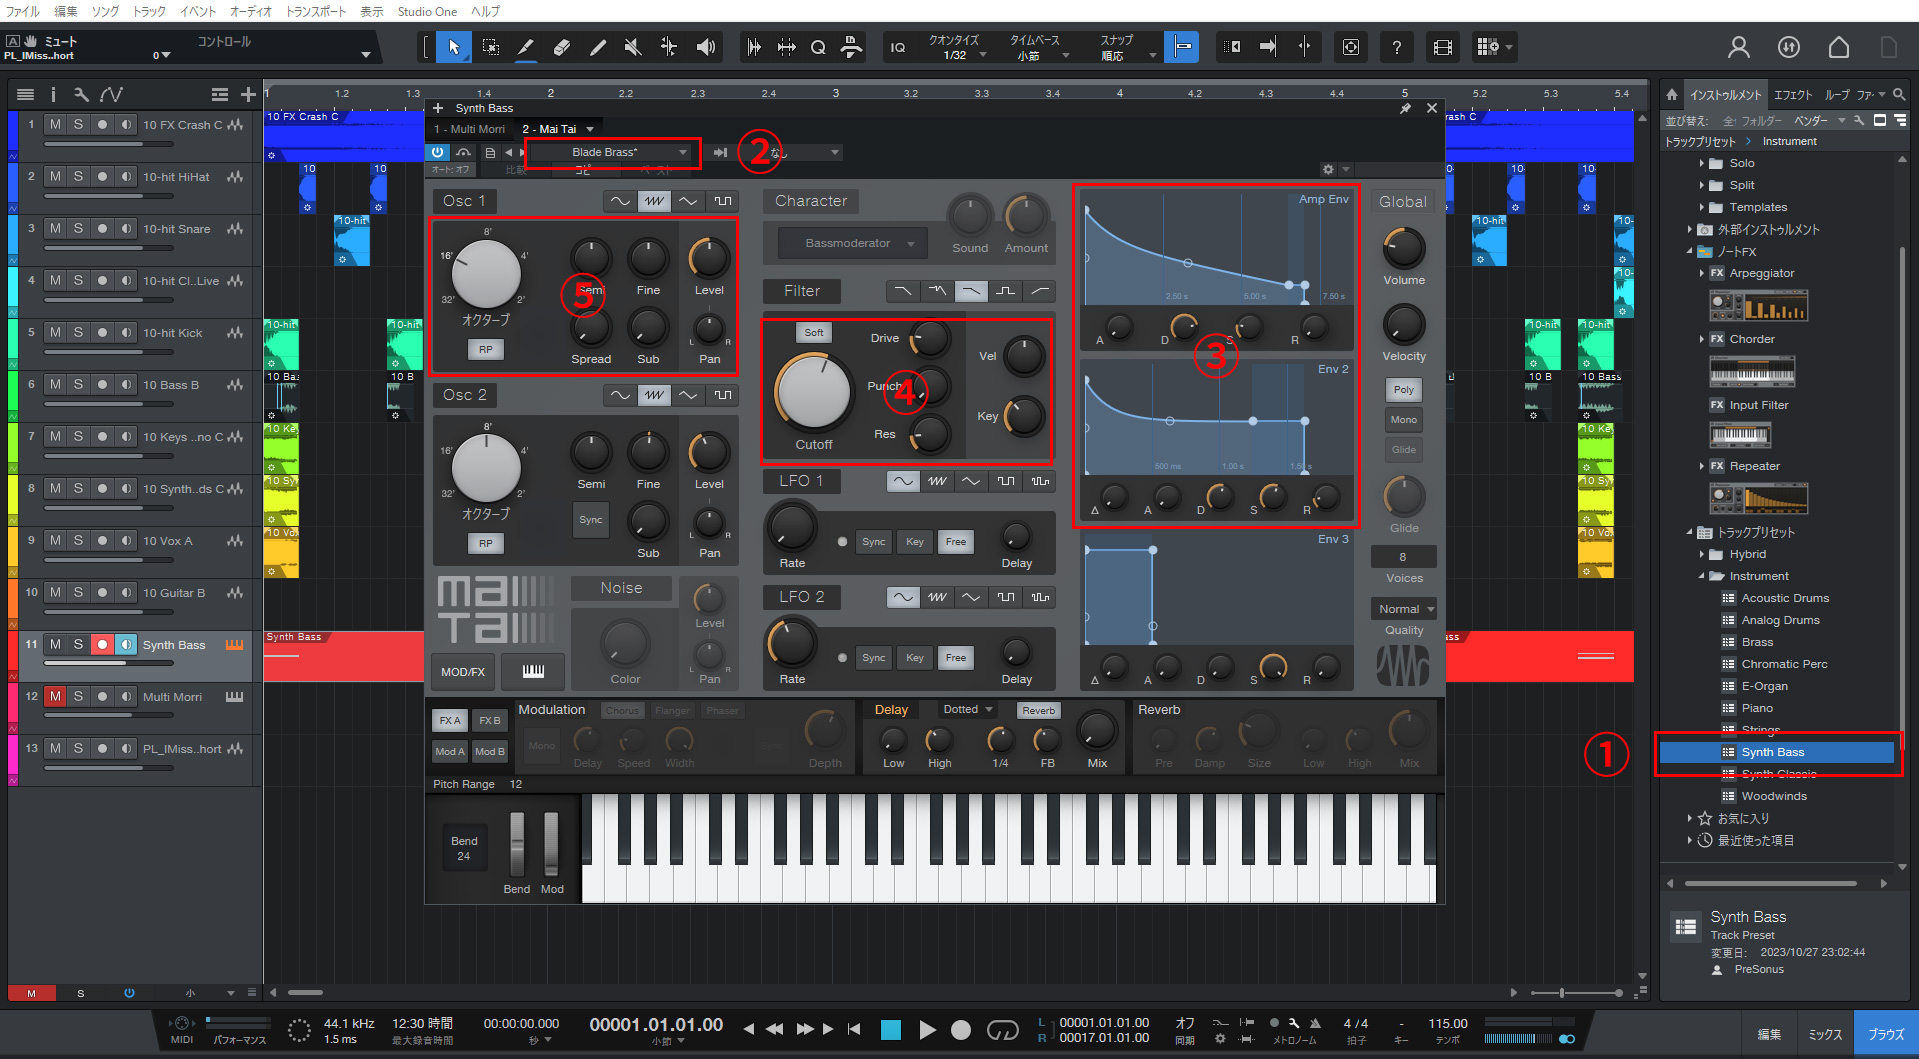Image resolution: width=1919 pixels, height=1059 pixels.
Task: Open the トランスポート menu
Action: click(316, 11)
